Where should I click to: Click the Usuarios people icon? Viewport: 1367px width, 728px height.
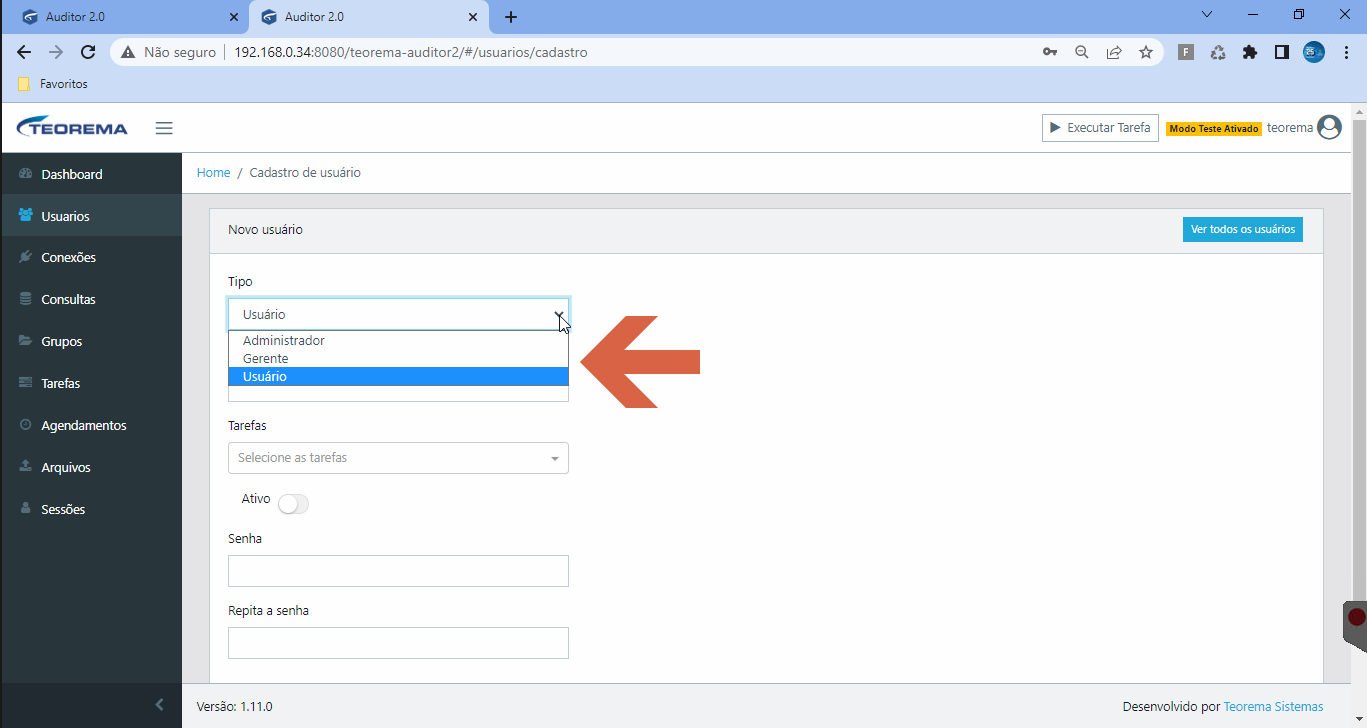26,216
